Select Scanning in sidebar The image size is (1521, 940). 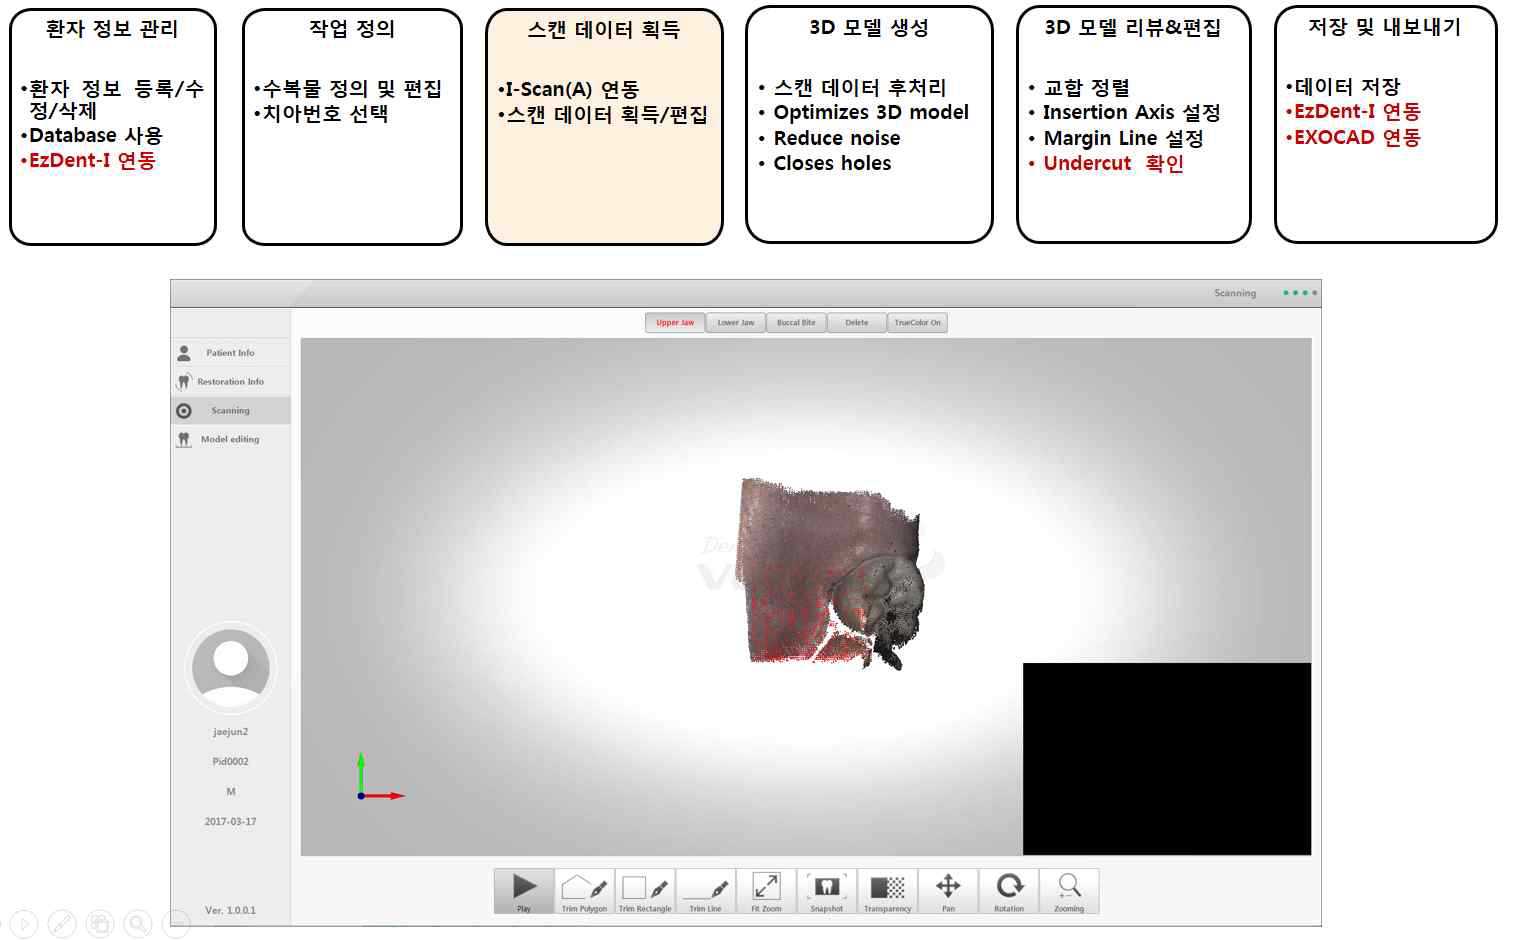pyautogui.click(x=230, y=411)
